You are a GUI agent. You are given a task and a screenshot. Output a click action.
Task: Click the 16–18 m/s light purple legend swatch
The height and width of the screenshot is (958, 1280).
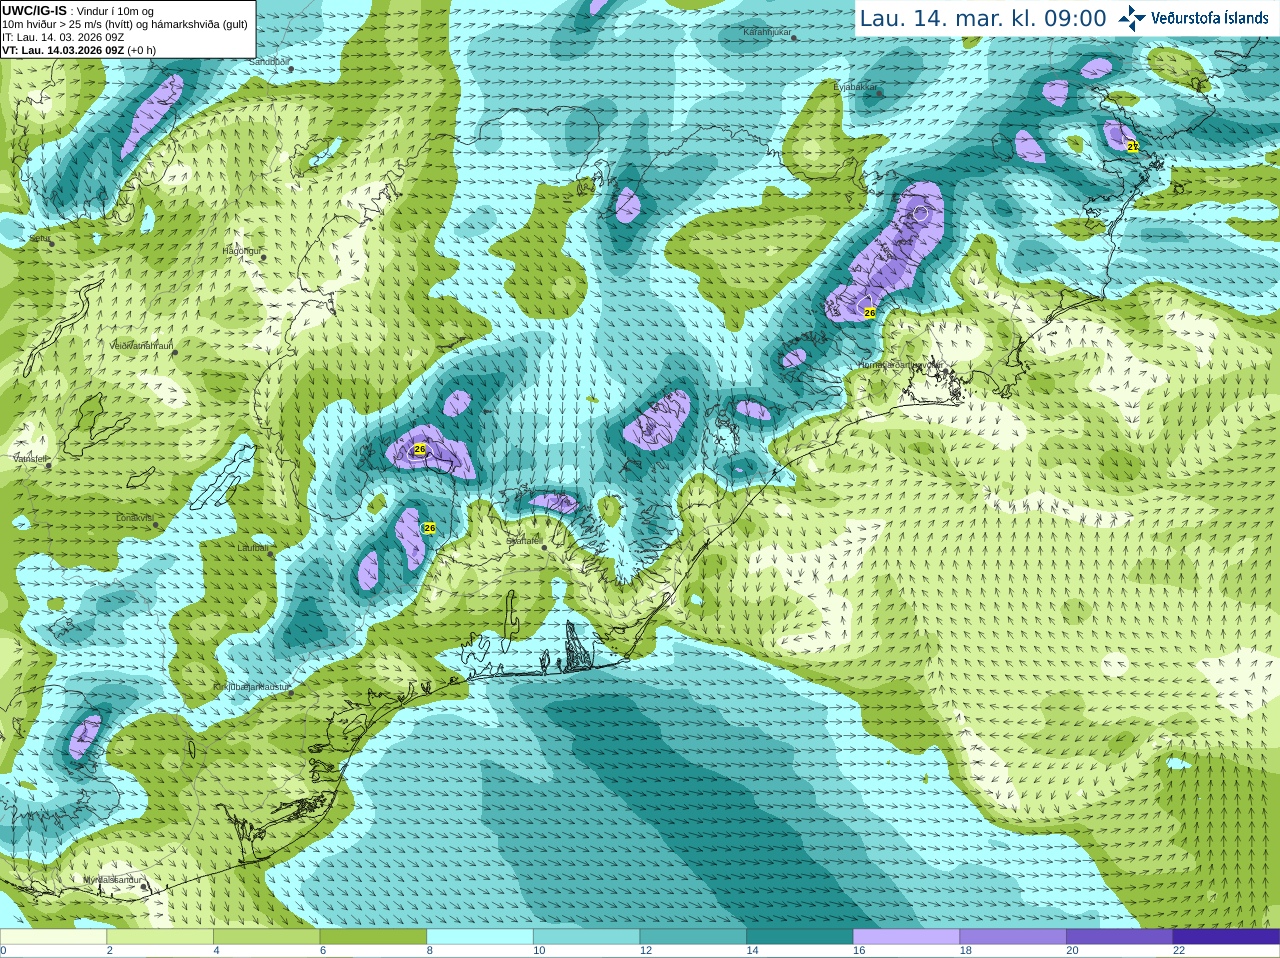(906, 937)
